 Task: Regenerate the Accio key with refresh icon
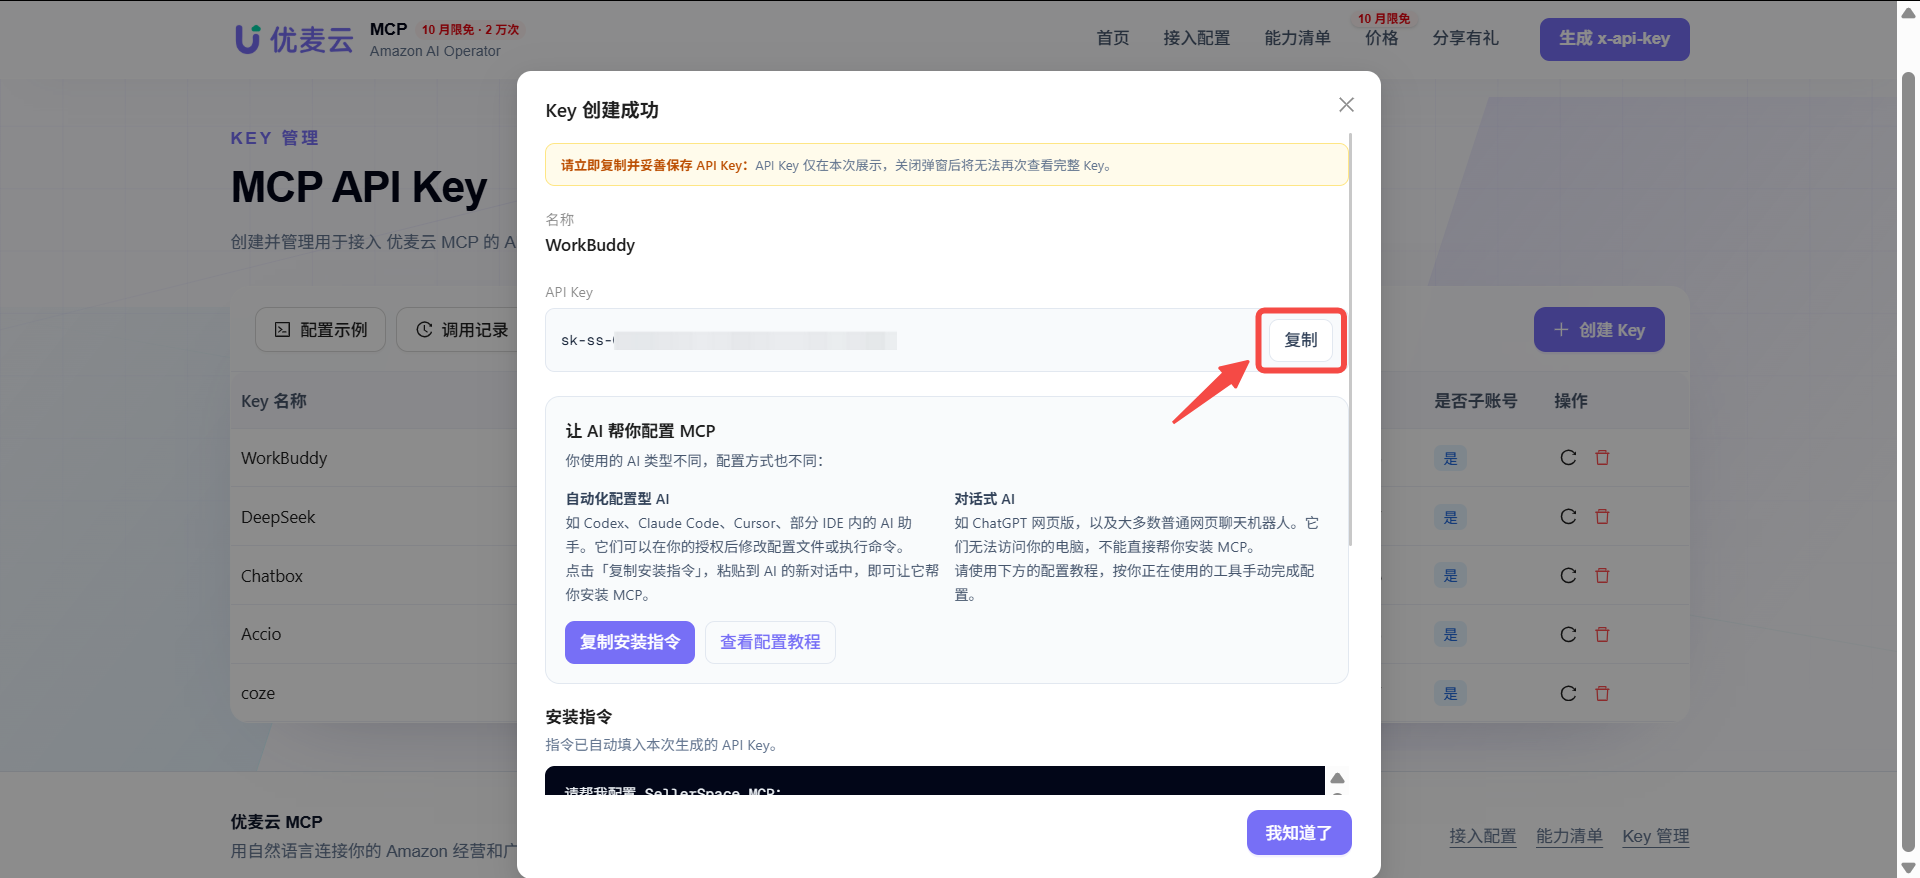coord(1568,635)
